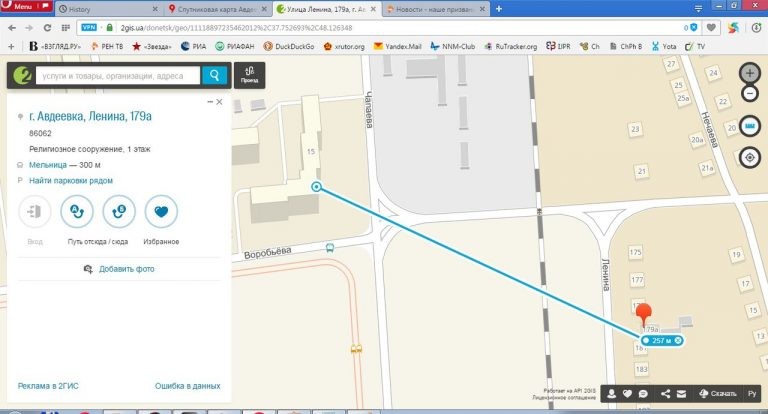Click the 2GIS search magnifier button

(214, 75)
